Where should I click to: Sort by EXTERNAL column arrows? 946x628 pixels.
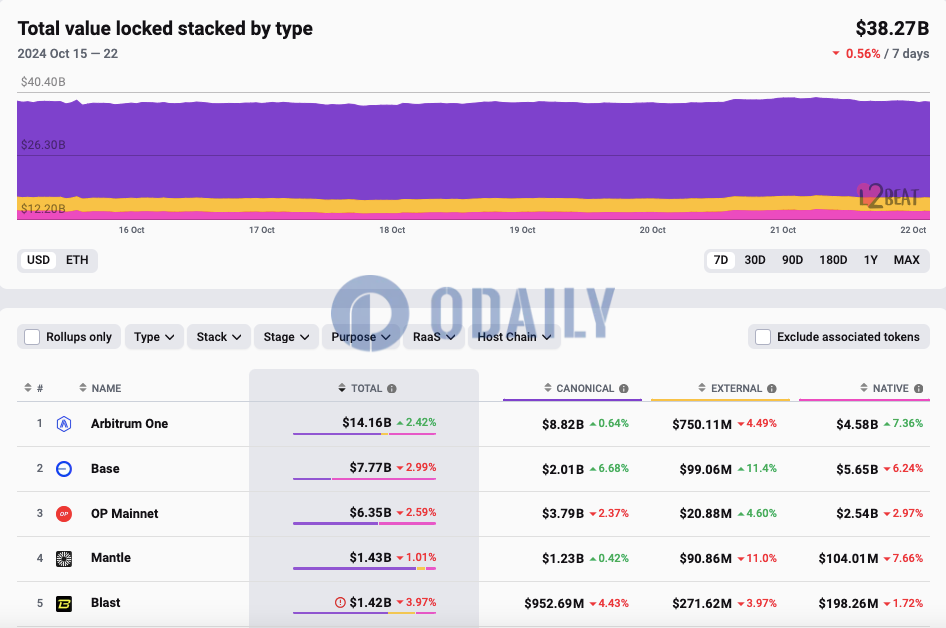point(702,387)
